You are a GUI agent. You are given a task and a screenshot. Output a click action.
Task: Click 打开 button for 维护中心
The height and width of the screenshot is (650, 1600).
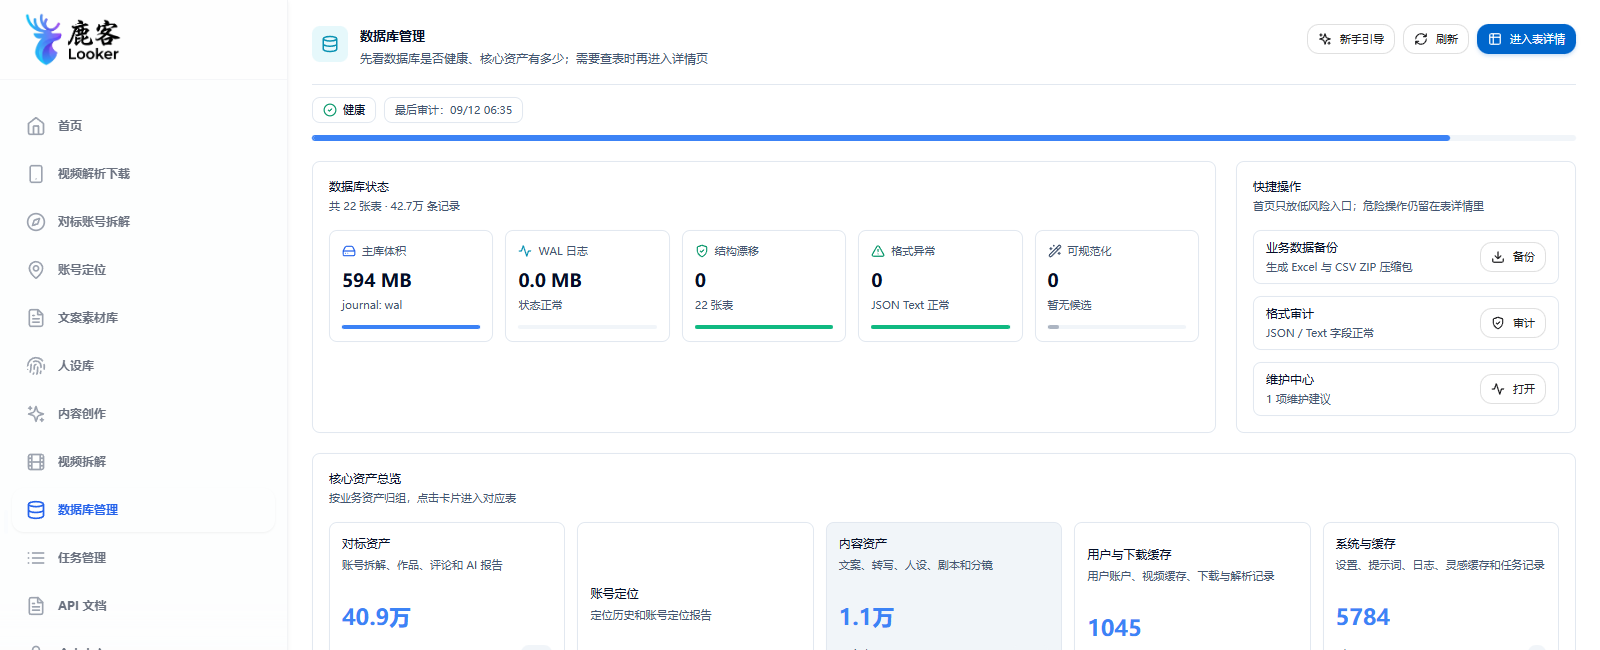(x=1513, y=389)
